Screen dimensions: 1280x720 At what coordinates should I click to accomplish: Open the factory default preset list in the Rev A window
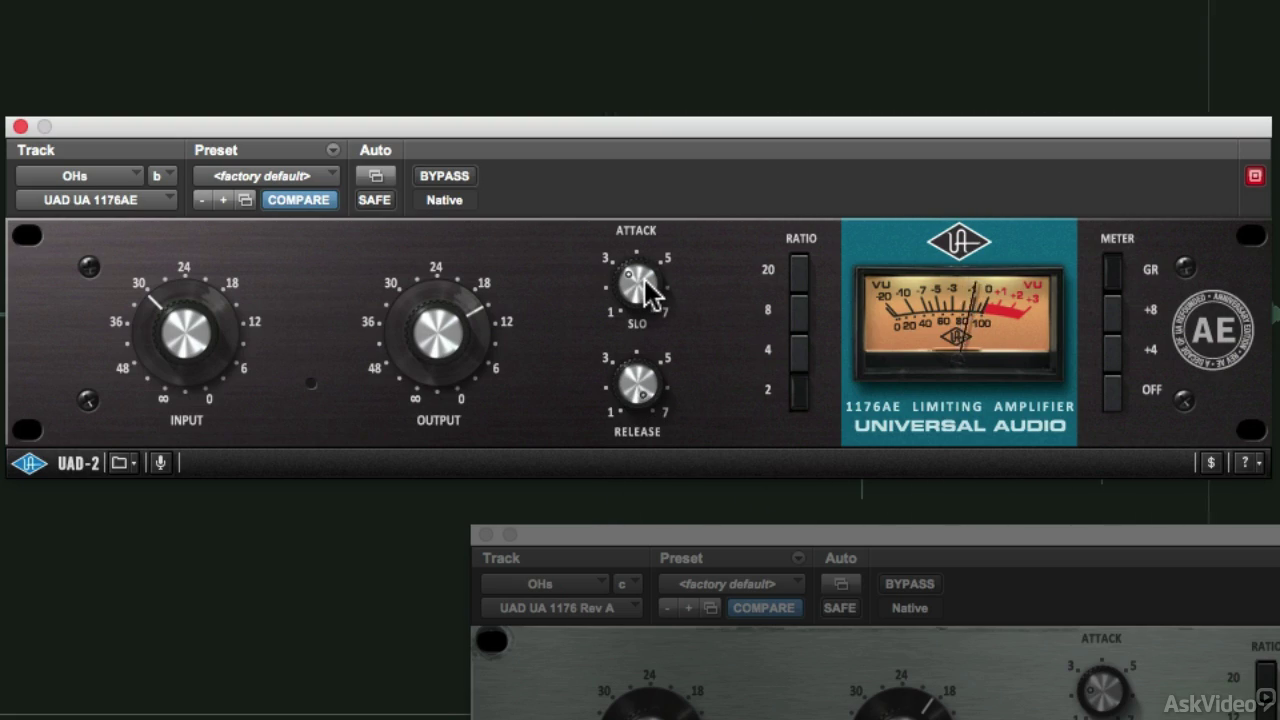[x=732, y=584]
